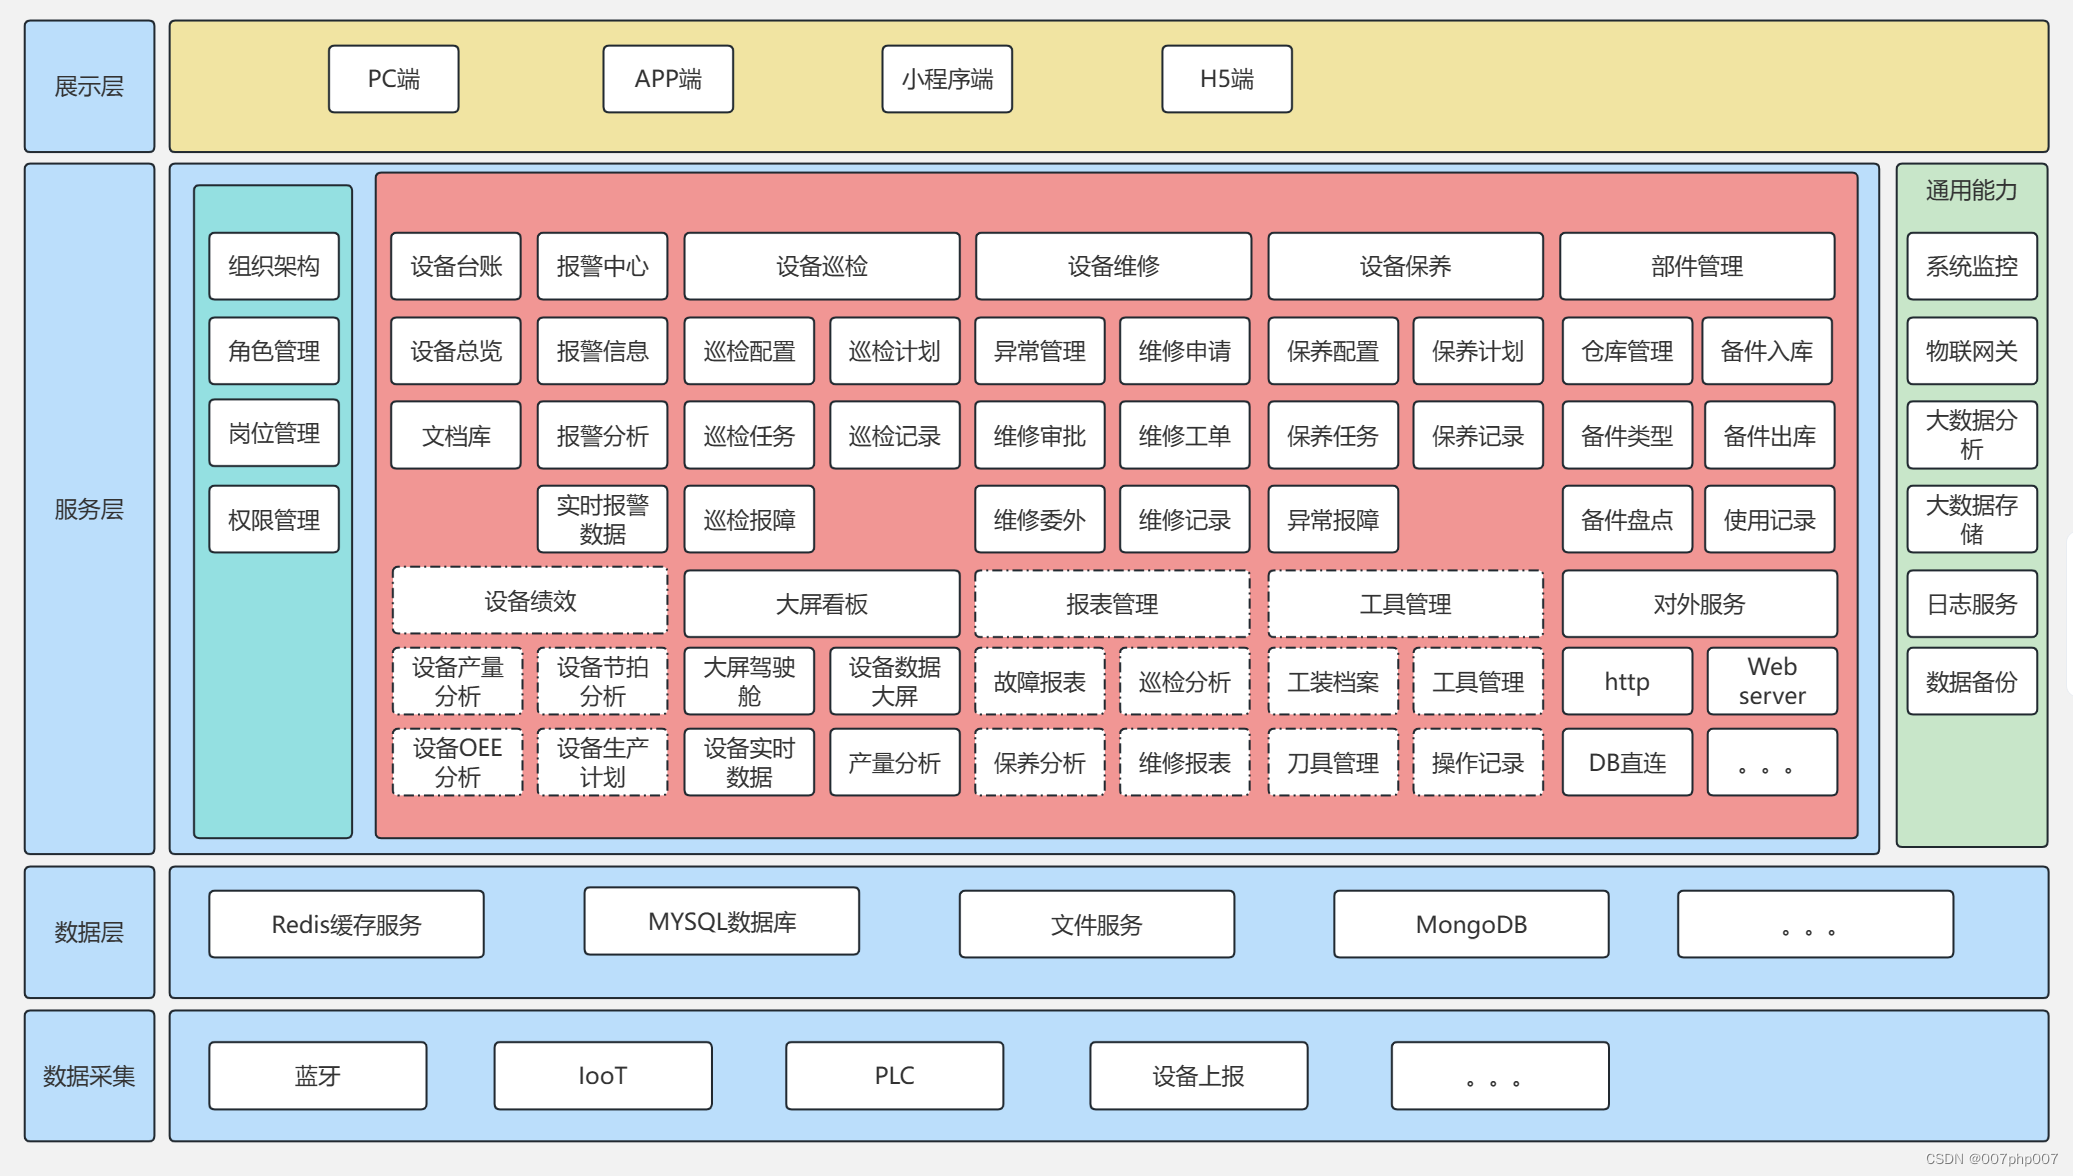Click the dashed 设备绩效 header
The width and height of the screenshot is (2073, 1176).
click(x=530, y=601)
